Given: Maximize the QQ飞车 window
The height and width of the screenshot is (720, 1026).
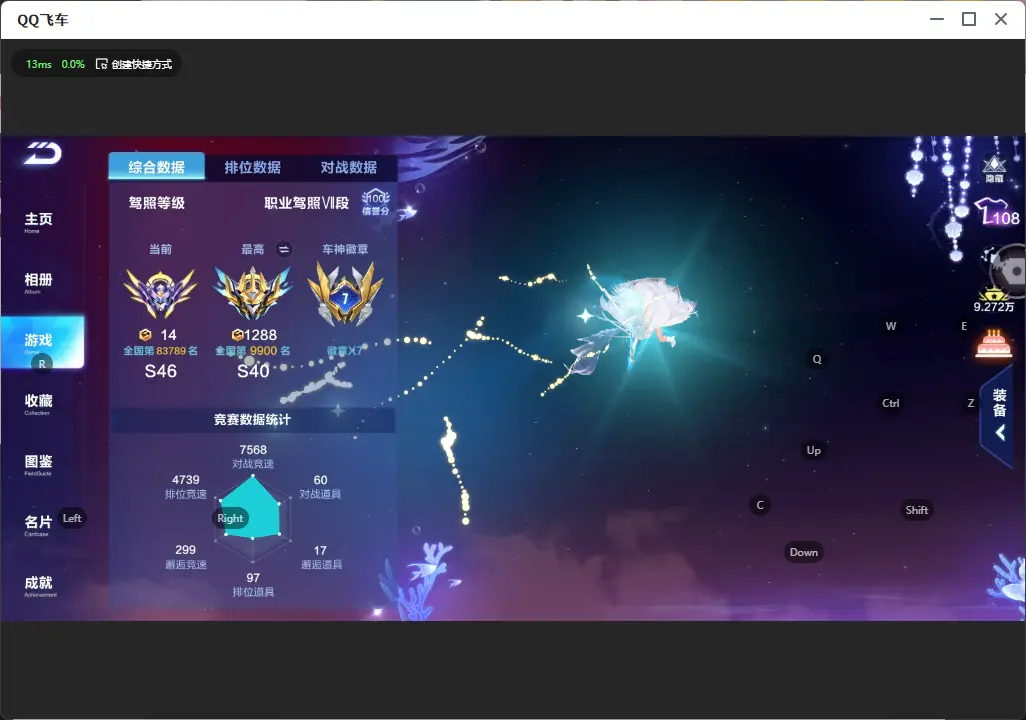Looking at the screenshot, I should tap(969, 20).
